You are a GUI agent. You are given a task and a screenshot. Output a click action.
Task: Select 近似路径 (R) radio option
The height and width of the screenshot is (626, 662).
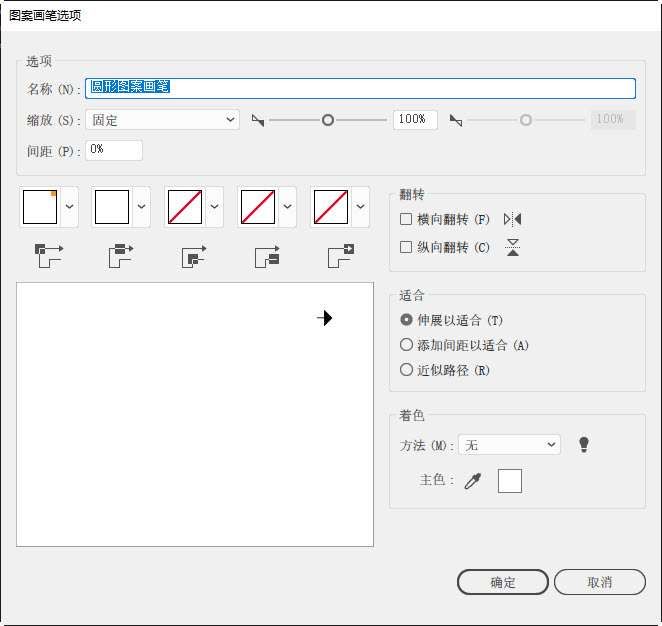(406, 370)
